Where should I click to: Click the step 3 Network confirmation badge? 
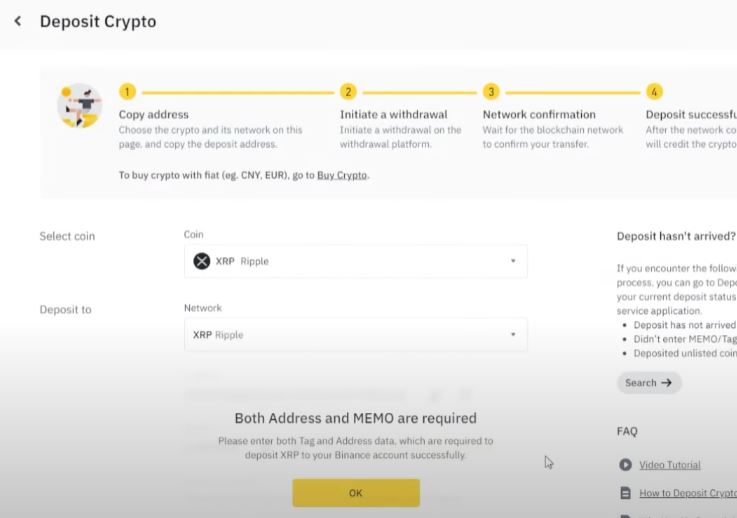[491, 92]
